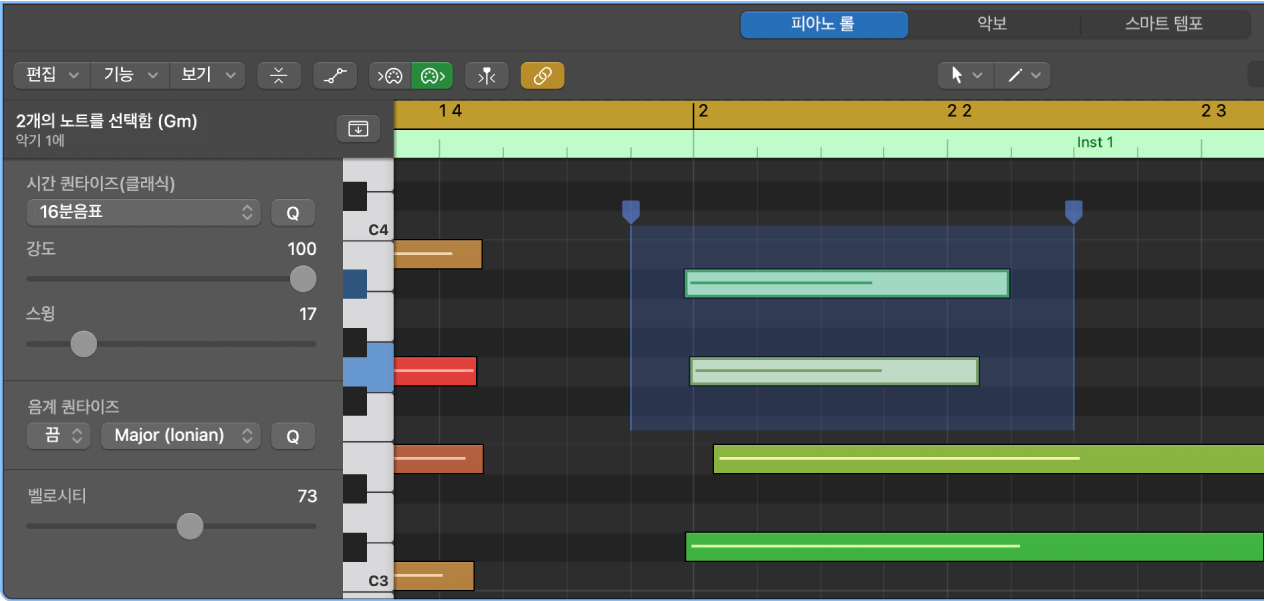Click the time quantize Q button
This screenshot has width=1266, height=601.
(x=293, y=212)
